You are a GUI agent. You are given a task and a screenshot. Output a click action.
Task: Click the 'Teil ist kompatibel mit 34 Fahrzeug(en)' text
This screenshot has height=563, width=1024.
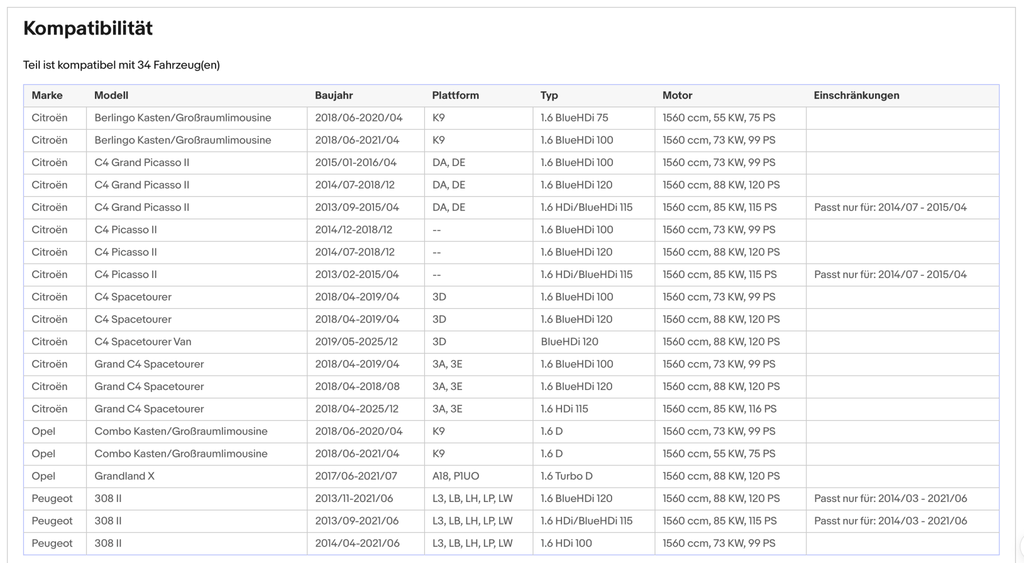tap(121, 65)
